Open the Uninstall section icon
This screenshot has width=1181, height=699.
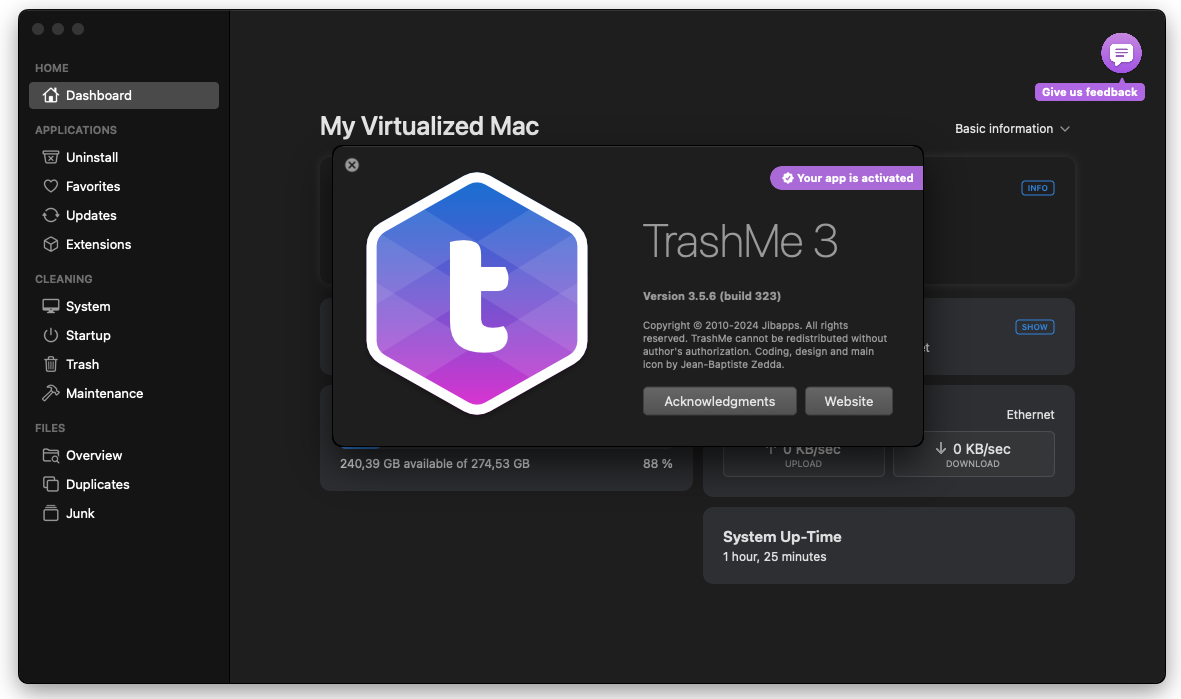click(x=51, y=158)
